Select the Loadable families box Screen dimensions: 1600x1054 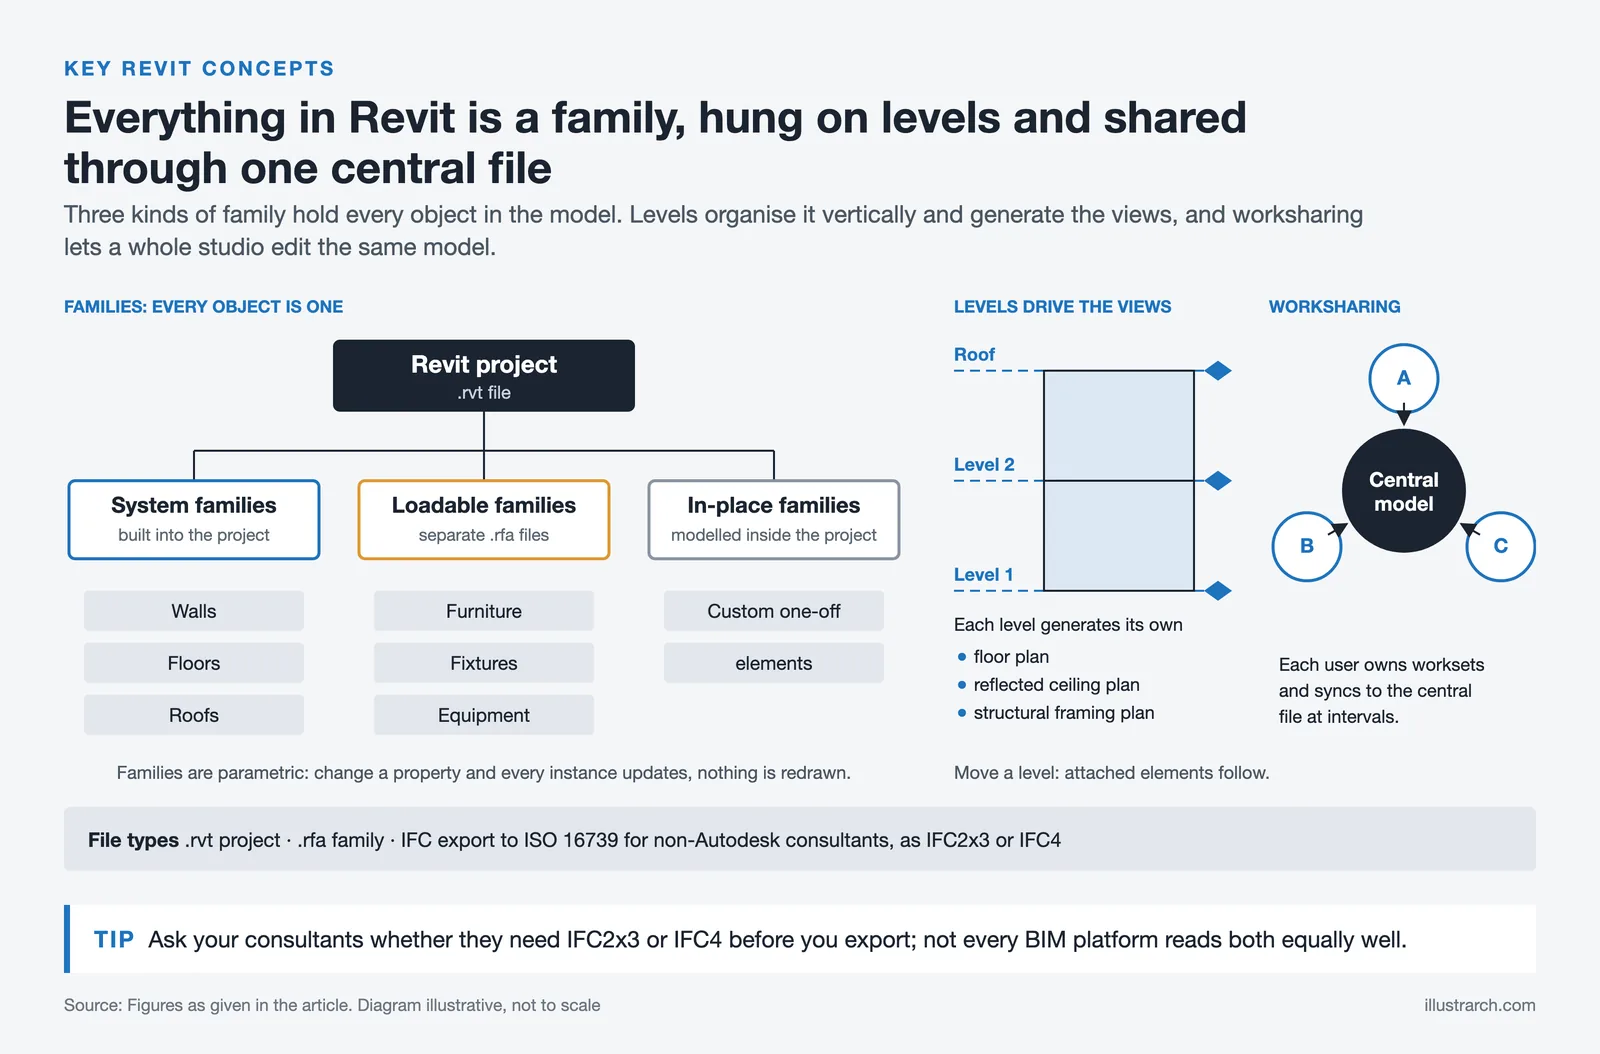[484, 520]
